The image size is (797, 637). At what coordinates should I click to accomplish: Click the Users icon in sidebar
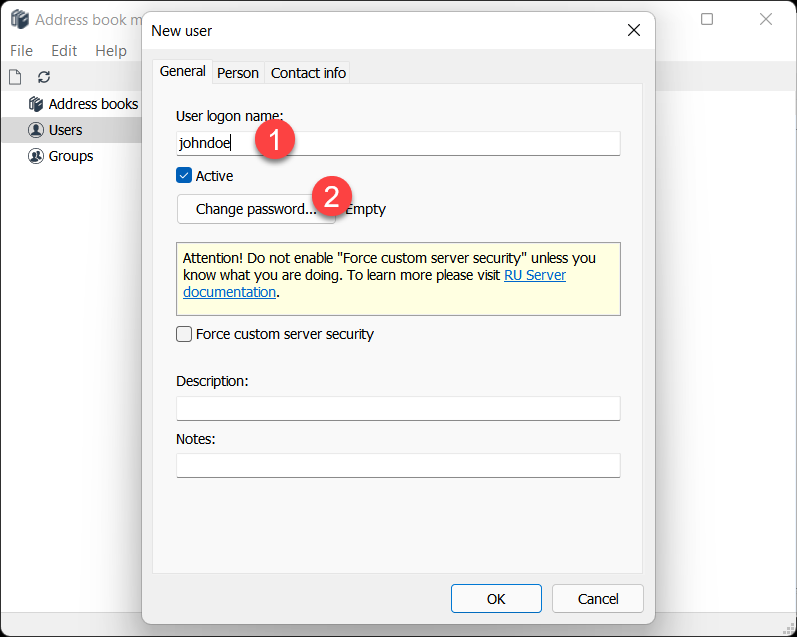click(36, 130)
